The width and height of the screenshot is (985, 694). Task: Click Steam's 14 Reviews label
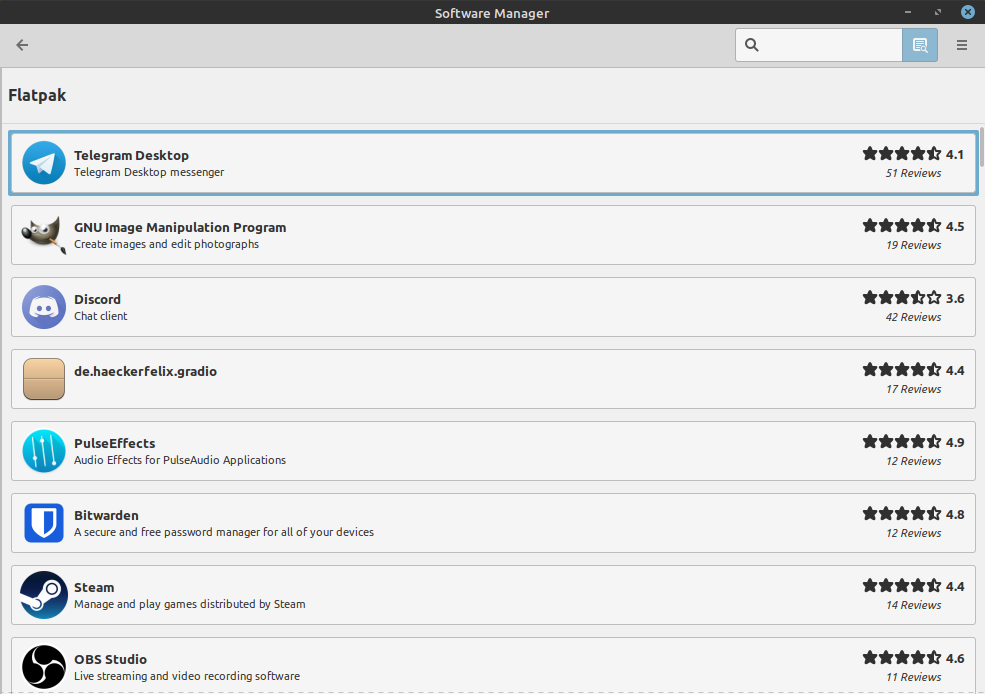click(913, 605)
